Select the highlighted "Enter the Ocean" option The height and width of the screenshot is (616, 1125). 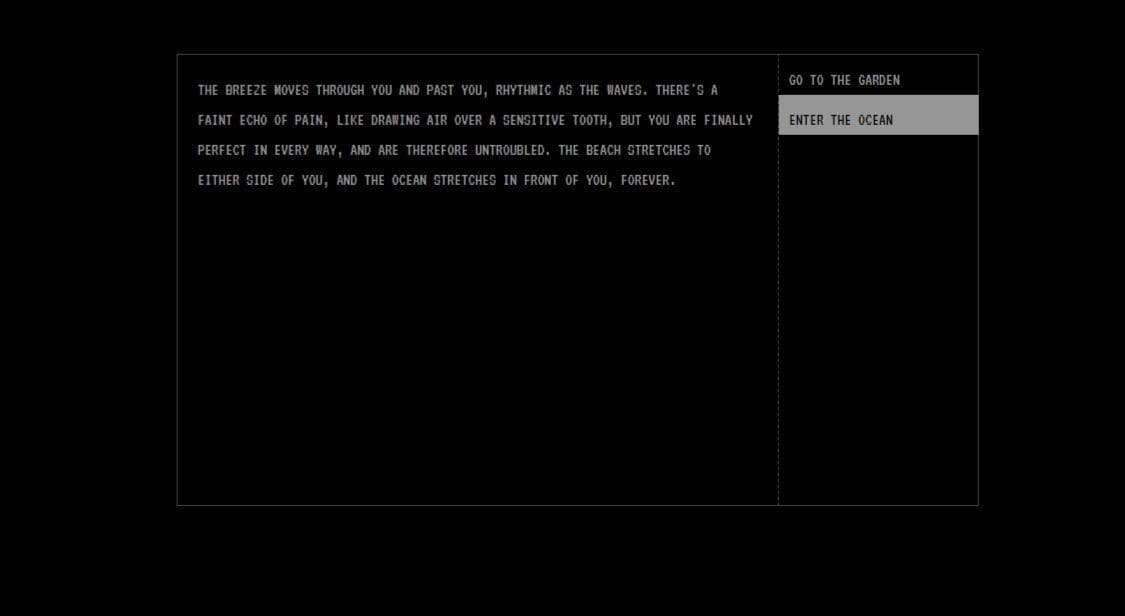[x=878, y=115]
